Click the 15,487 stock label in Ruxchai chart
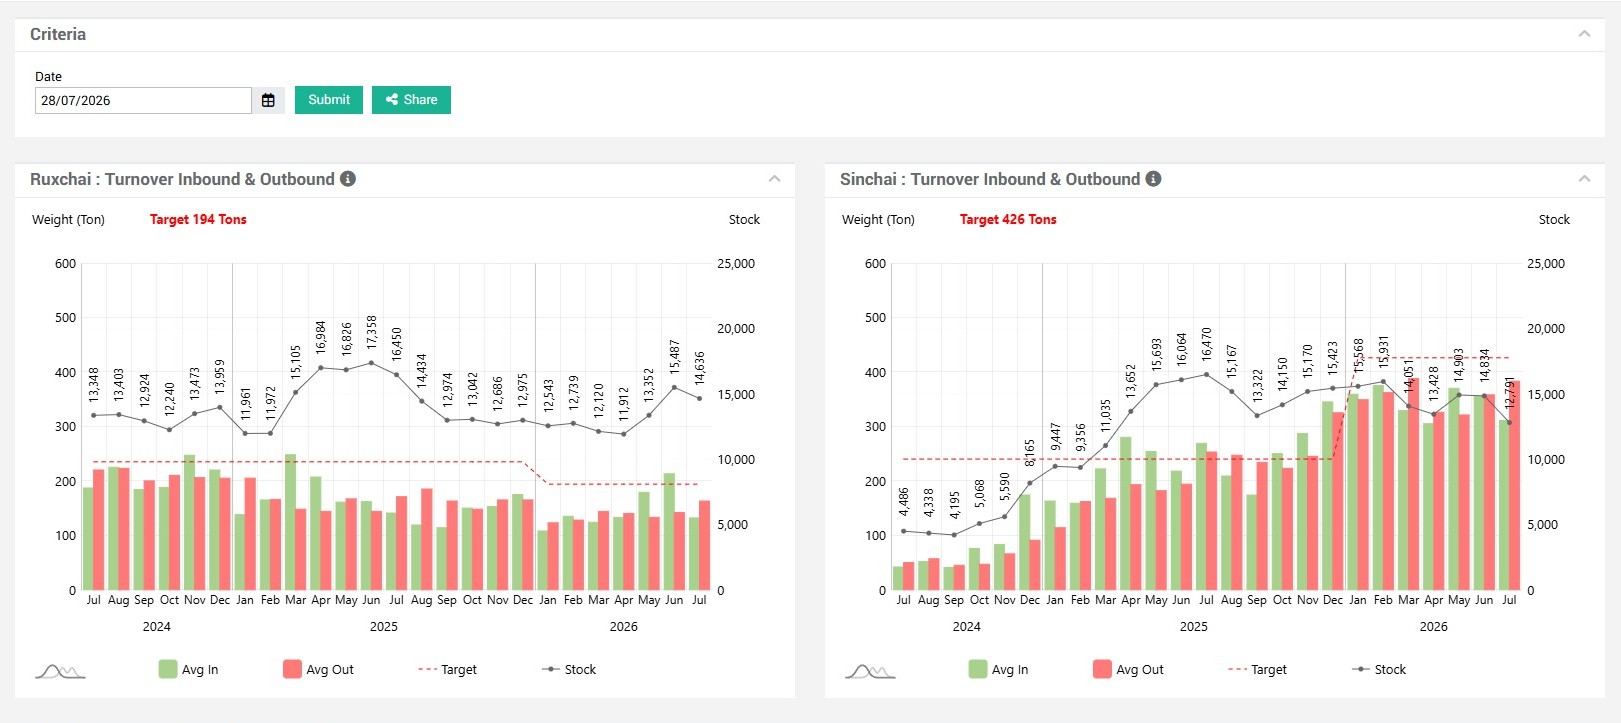Viewport: 1621px width, 723px height. [675, 357]
